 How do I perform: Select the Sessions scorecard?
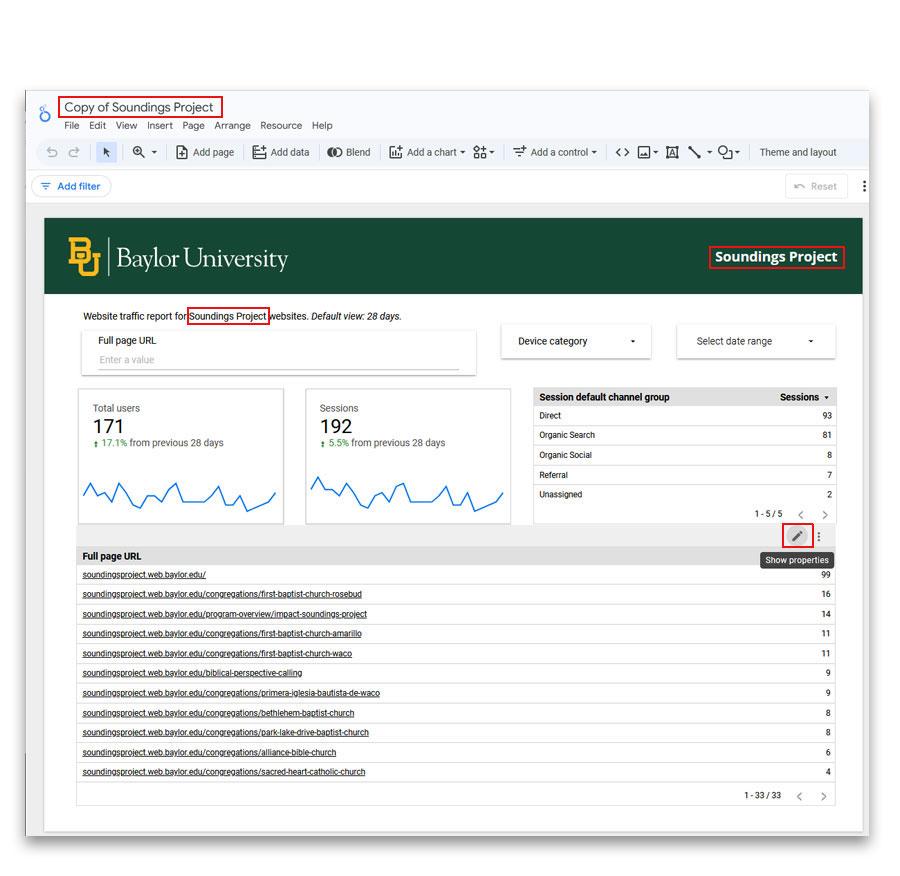pyautogui.click(x=408, y=456)
